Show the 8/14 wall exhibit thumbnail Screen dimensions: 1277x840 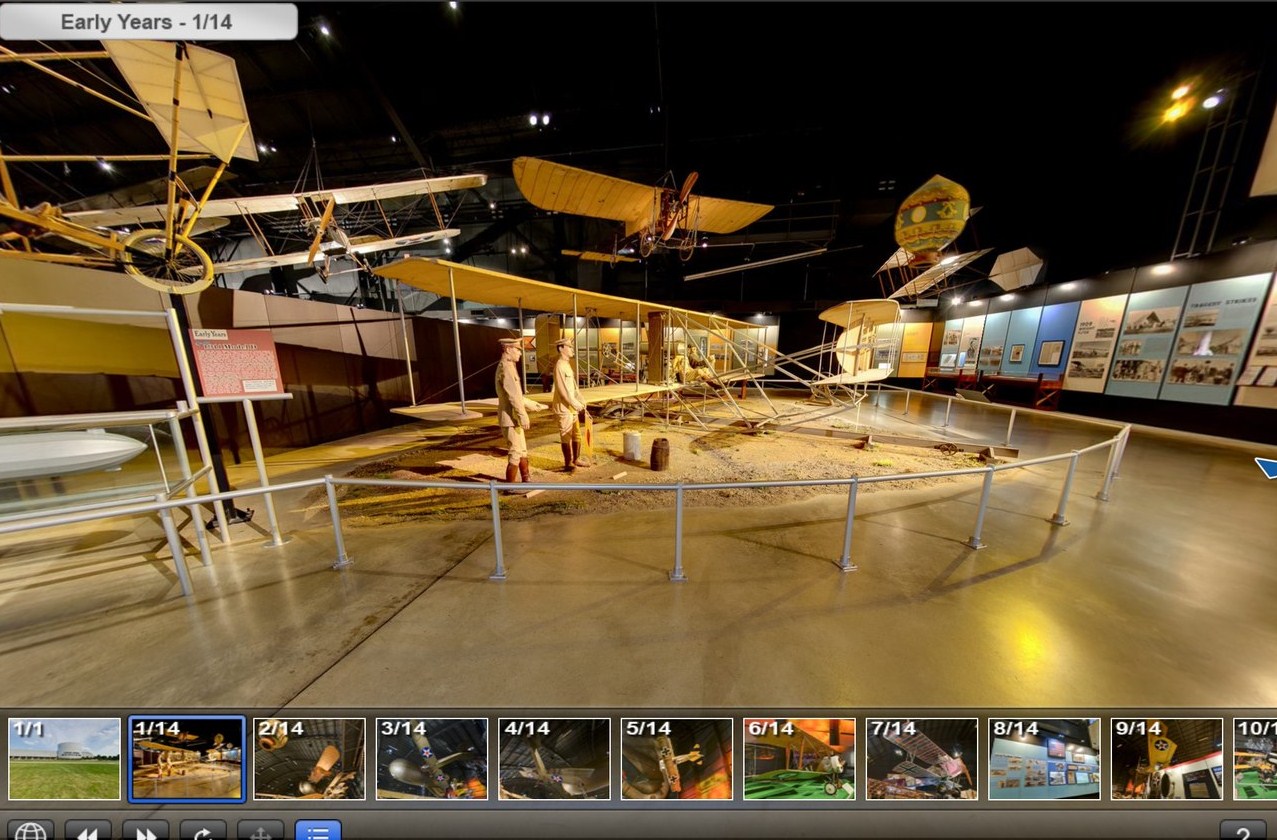1044,759
